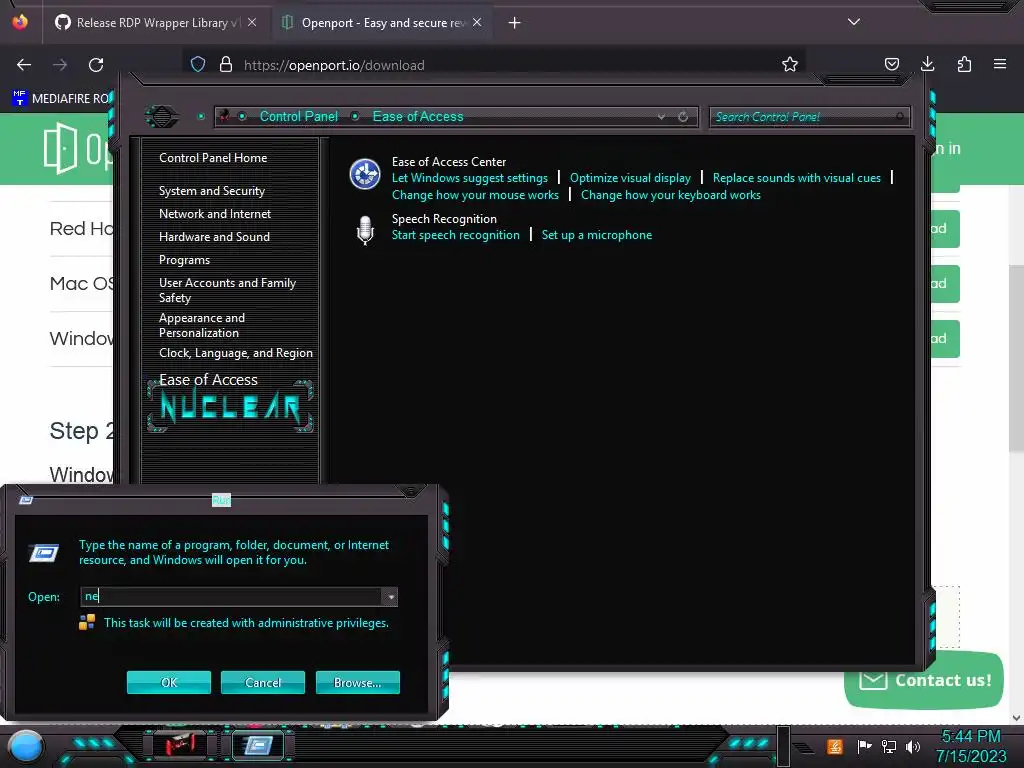Click Replace sounds with visual cues
The image size is (1024, 768).
click(797, 178)
